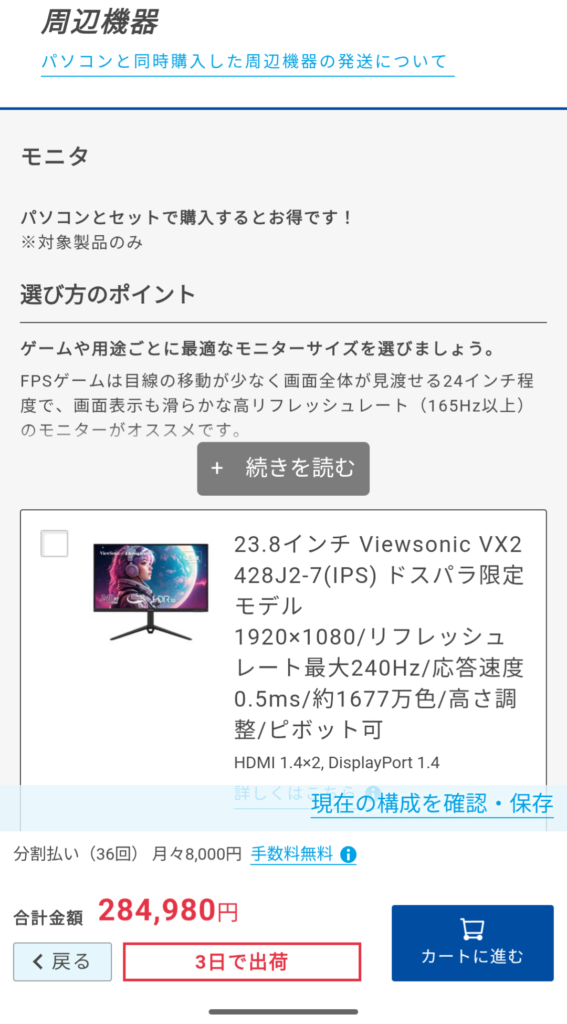Open the 詳しくはこちら product details link

point(295,793)
